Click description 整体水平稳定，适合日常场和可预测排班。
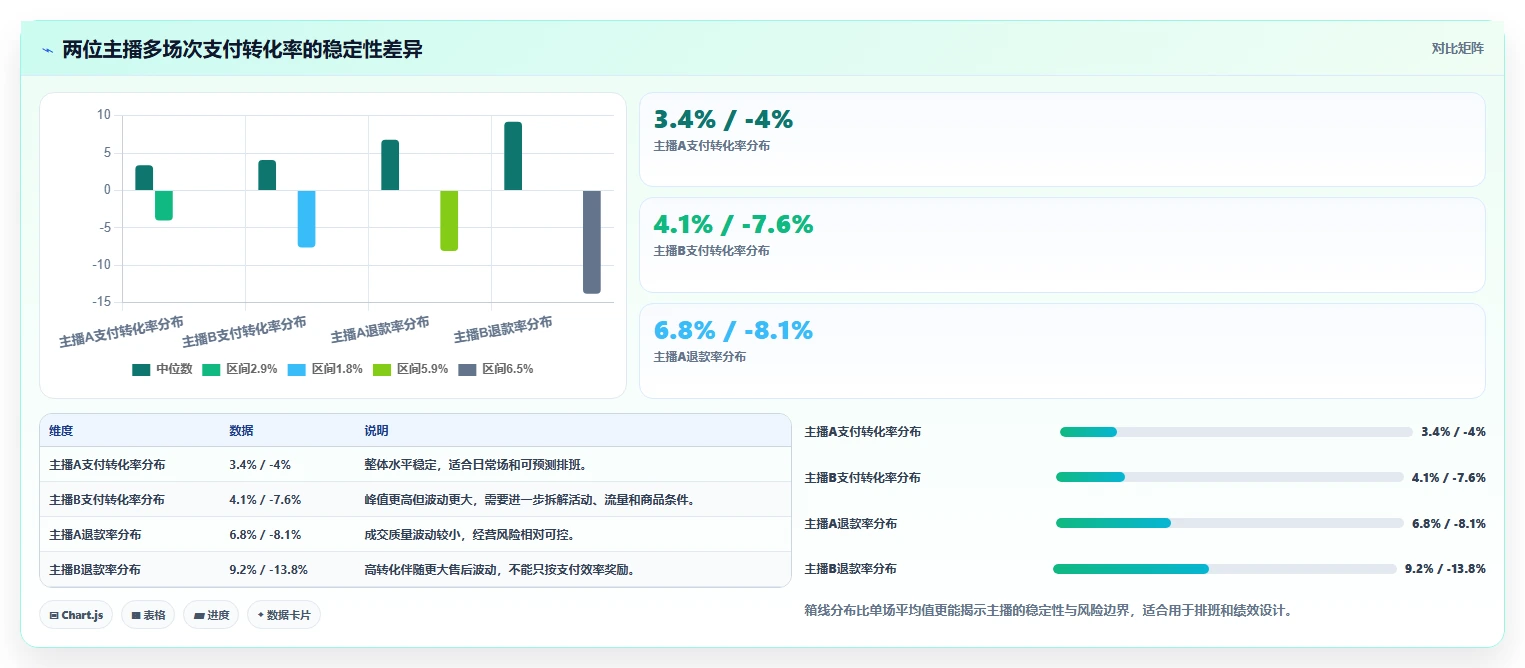 (x=475, y=465)
